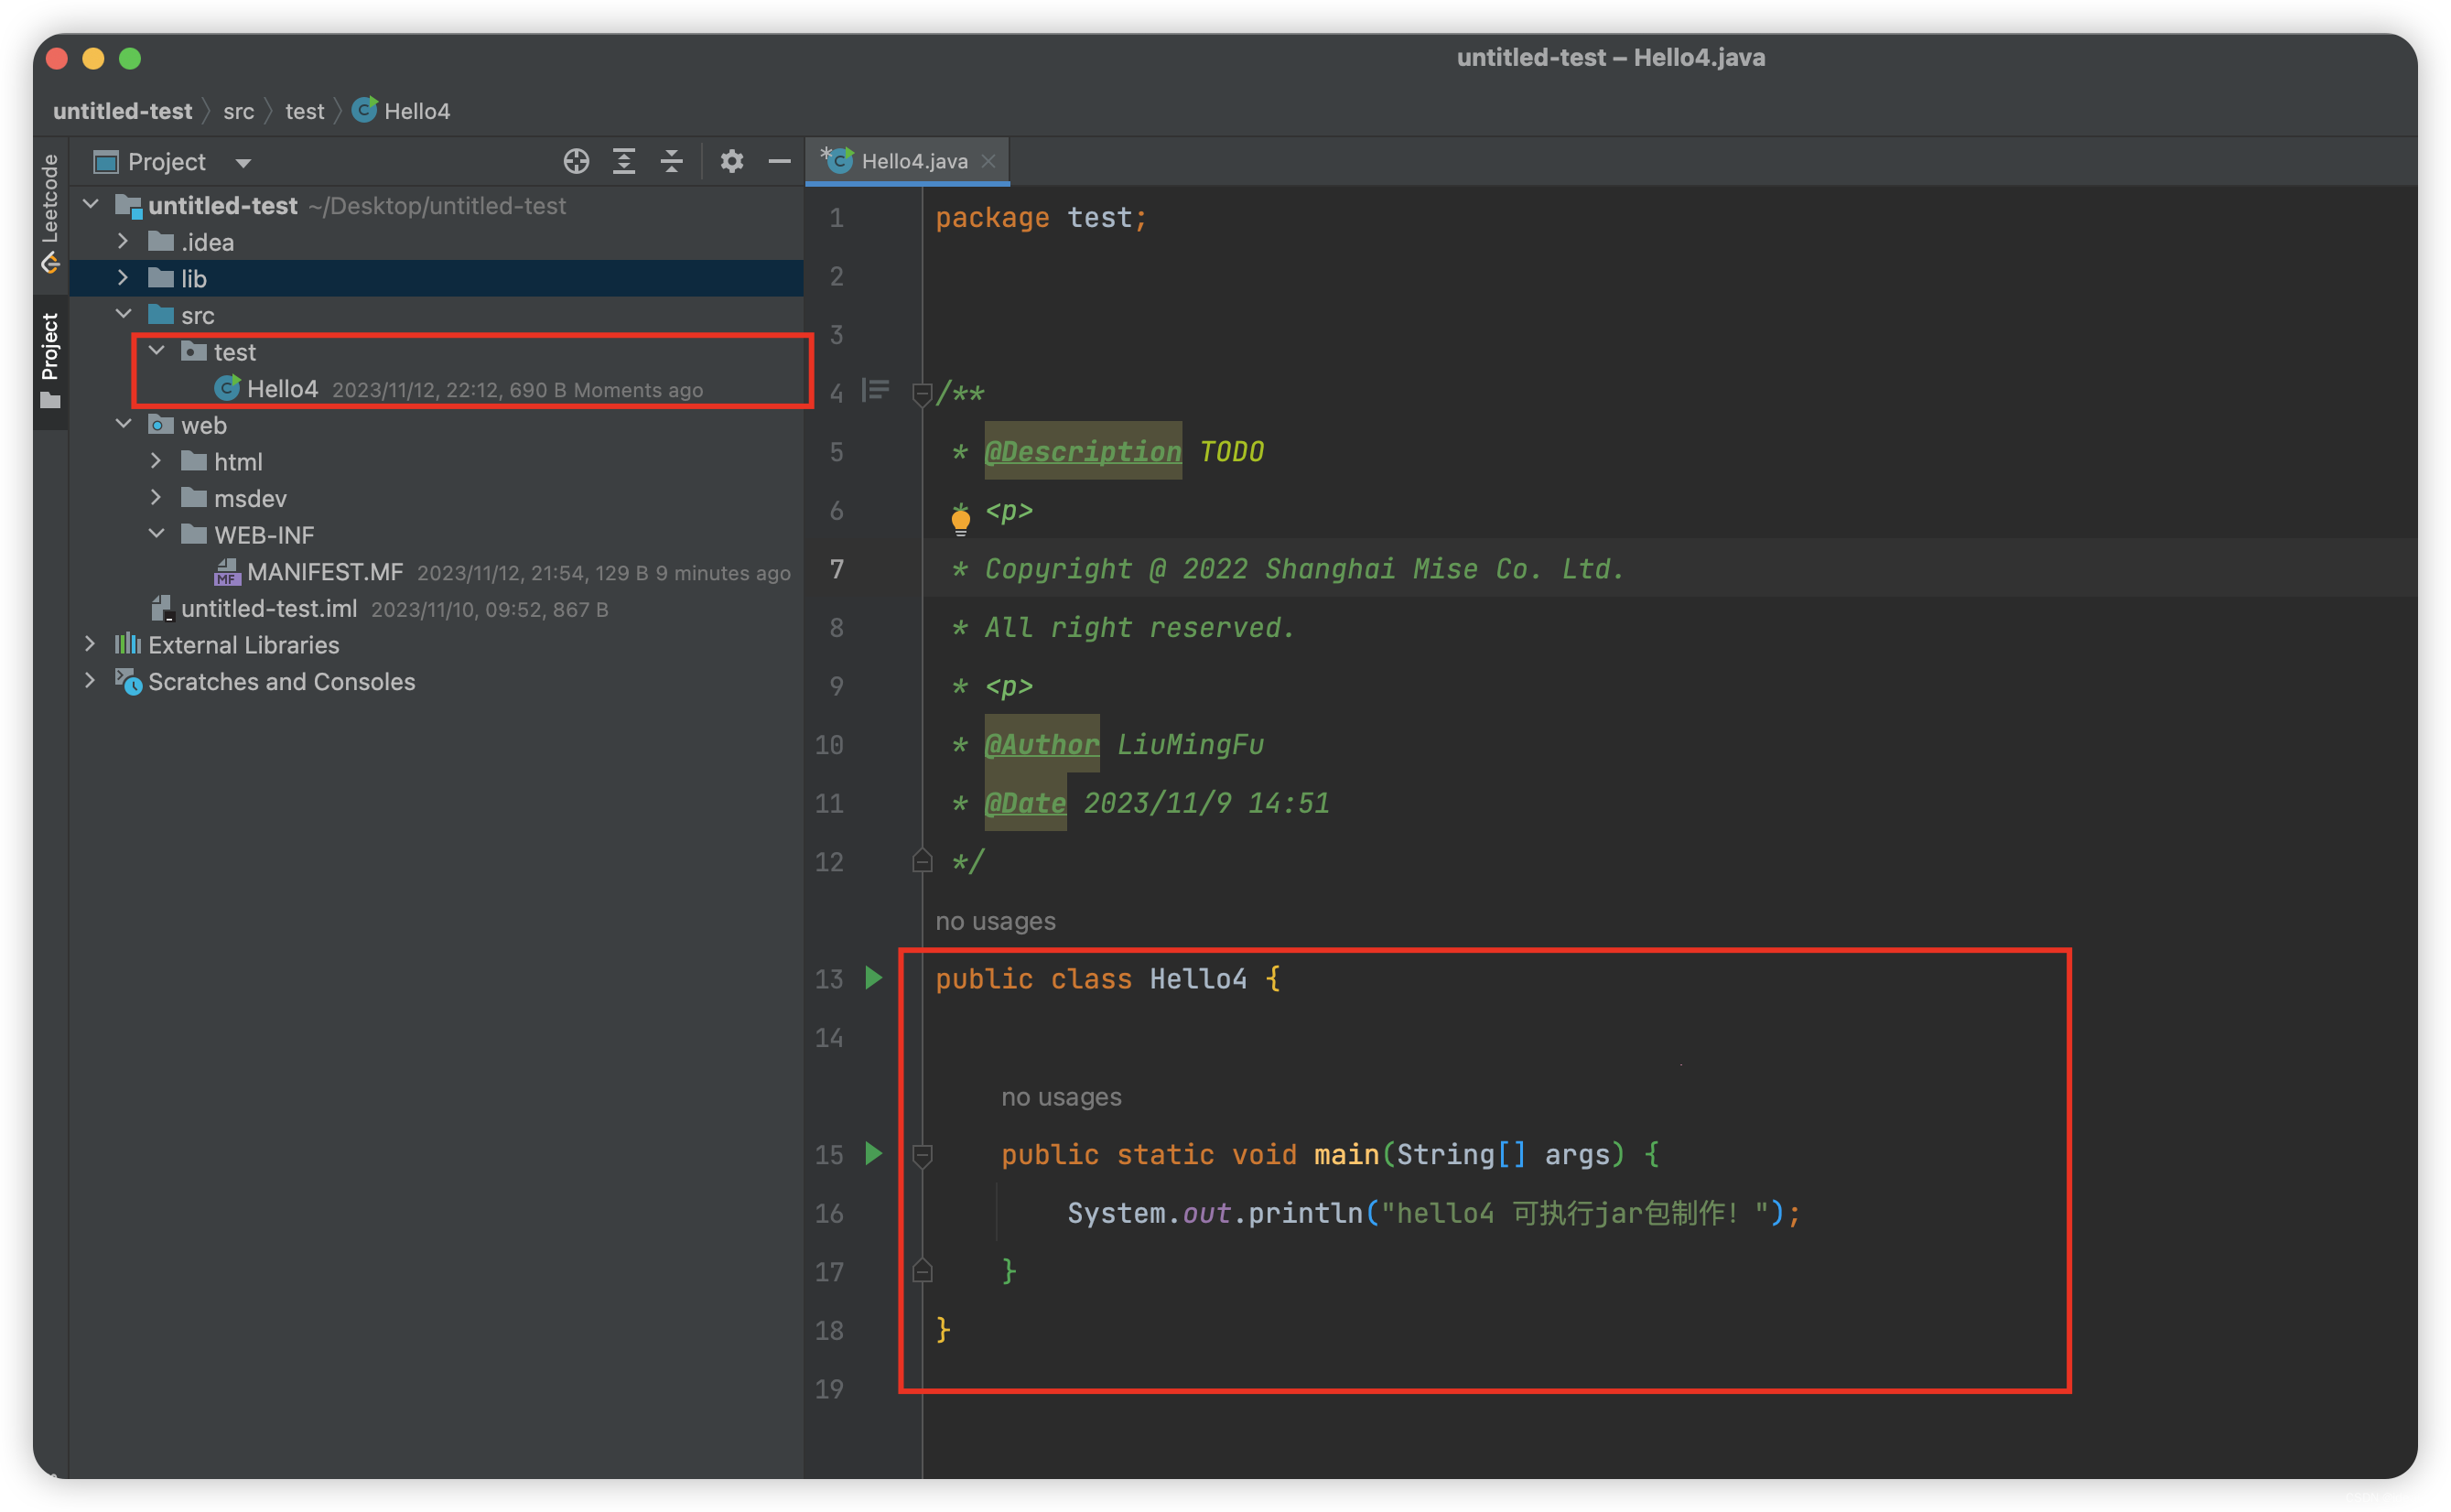
Task: Click the @Date tag in Javadoc
Action: [1025, 803]
